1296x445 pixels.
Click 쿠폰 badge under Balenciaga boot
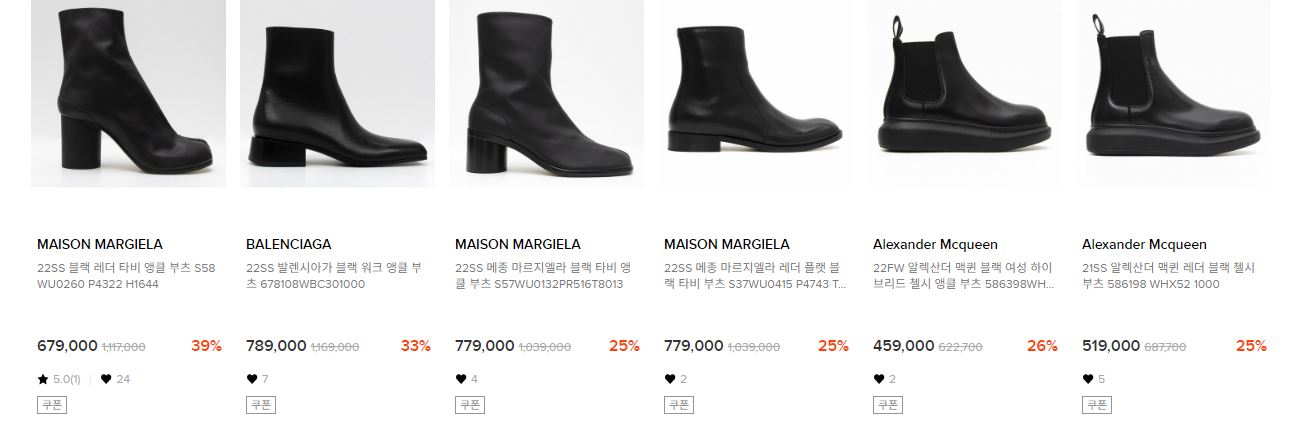[261, 405]
